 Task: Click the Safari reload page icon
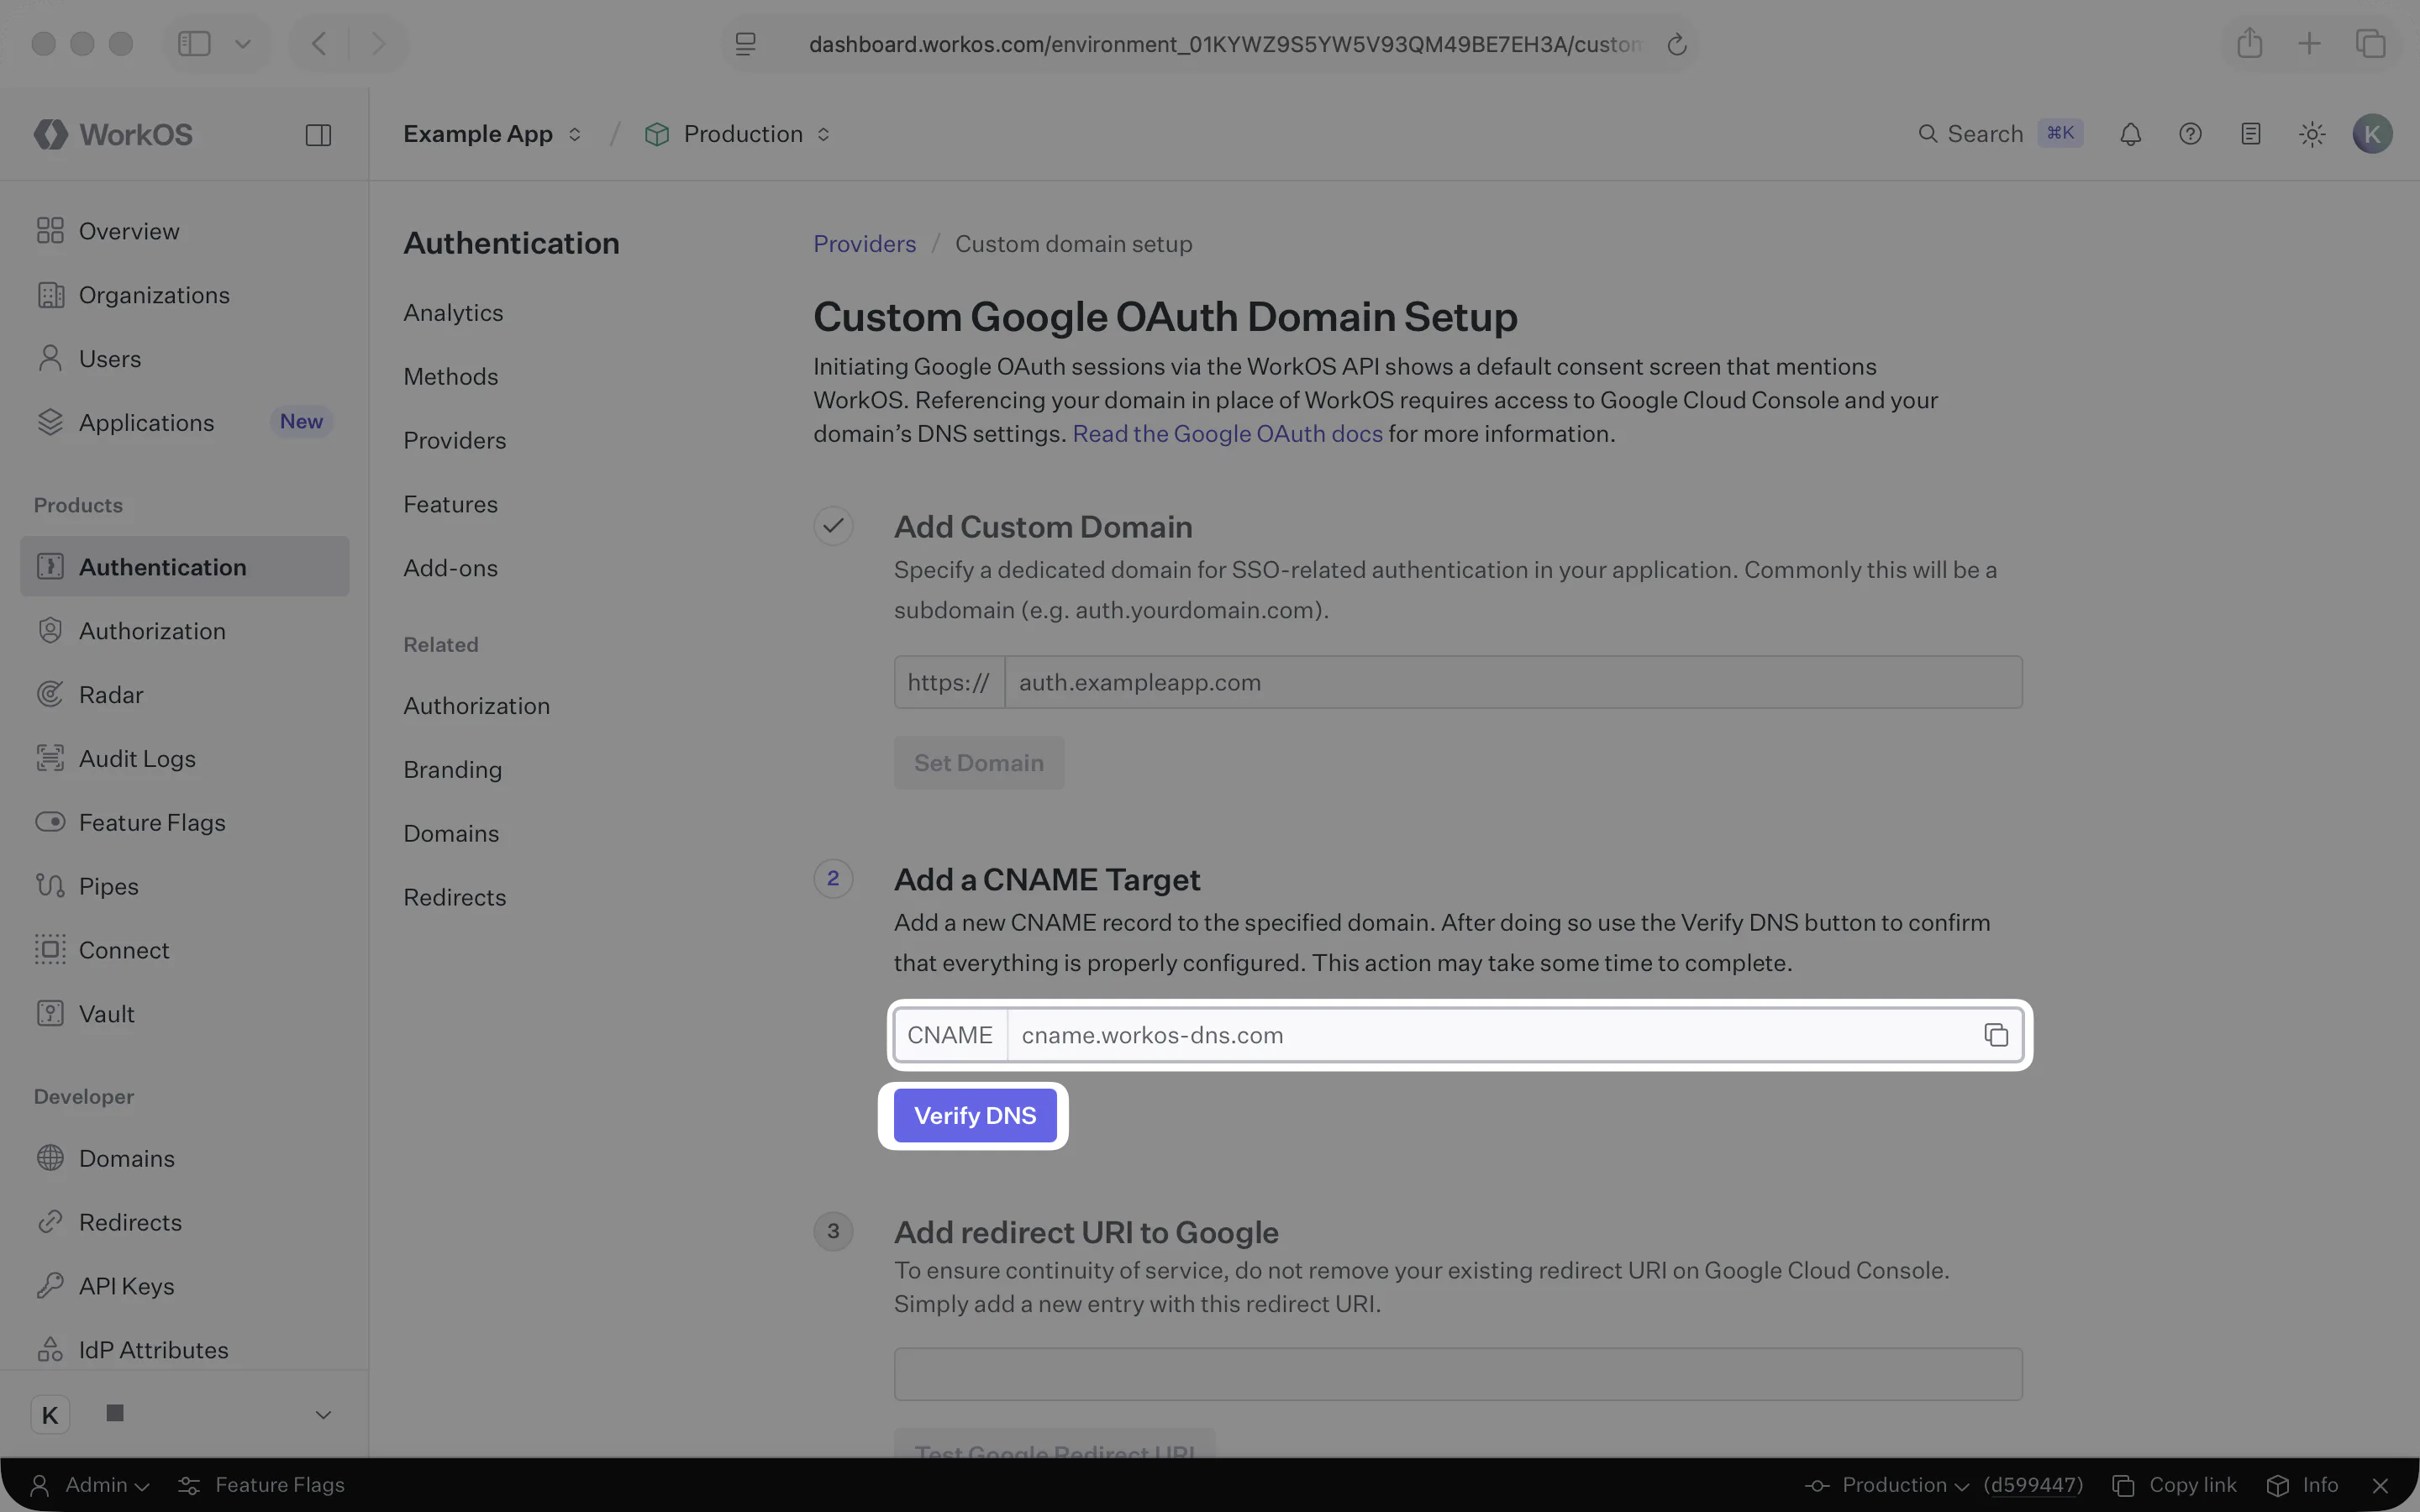point(1677,44)
